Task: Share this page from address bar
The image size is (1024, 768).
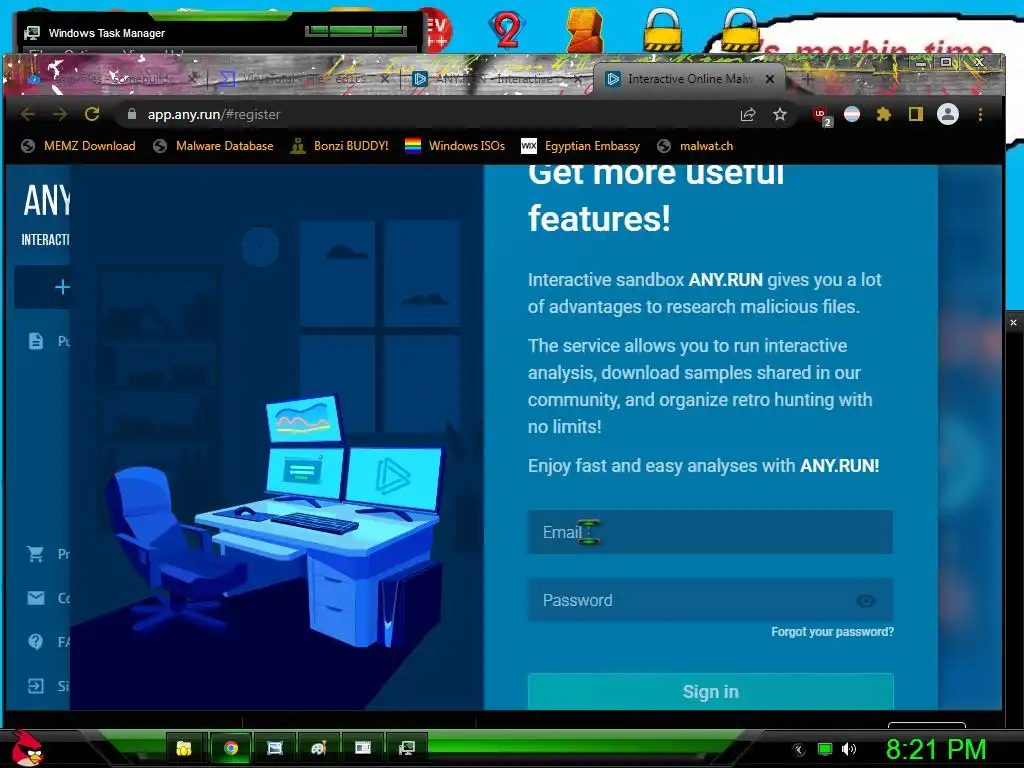Action: (x=748, y=115)
